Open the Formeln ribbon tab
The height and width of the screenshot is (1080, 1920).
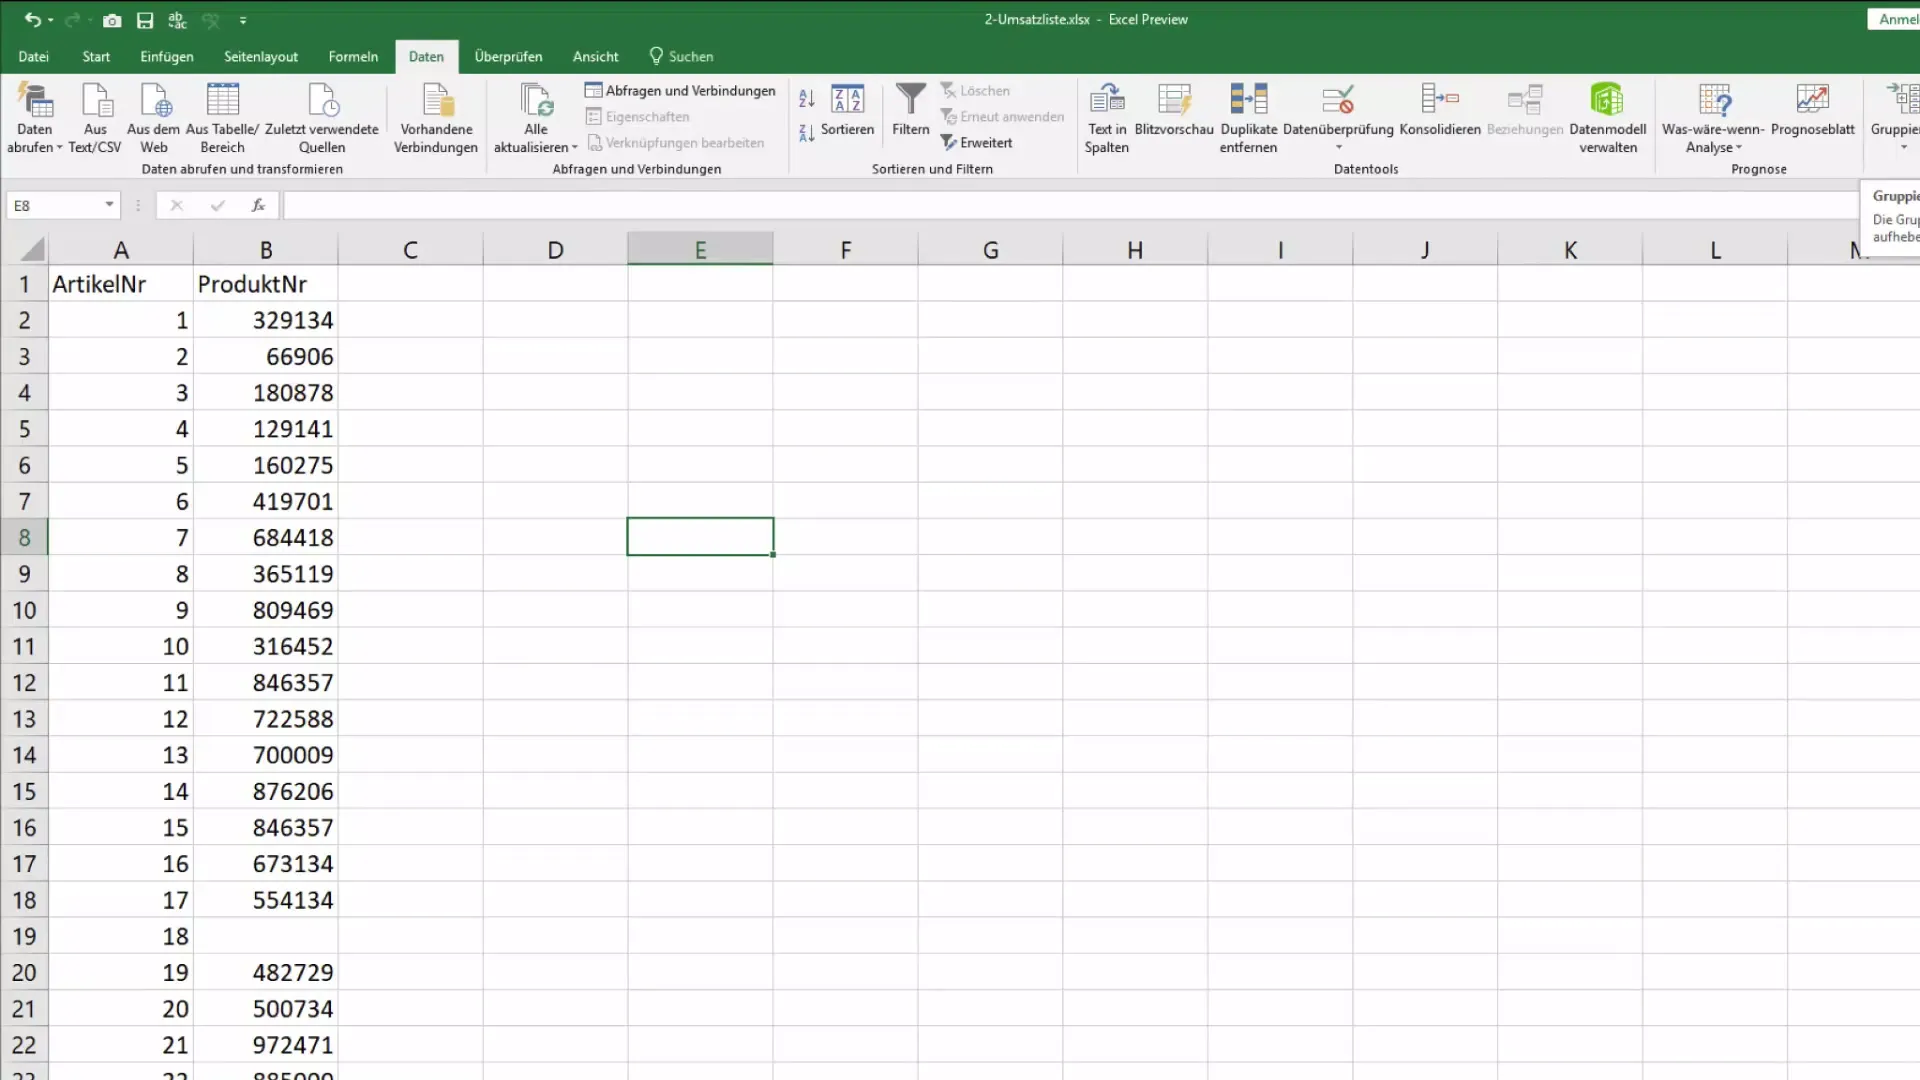tap(353, 55)
